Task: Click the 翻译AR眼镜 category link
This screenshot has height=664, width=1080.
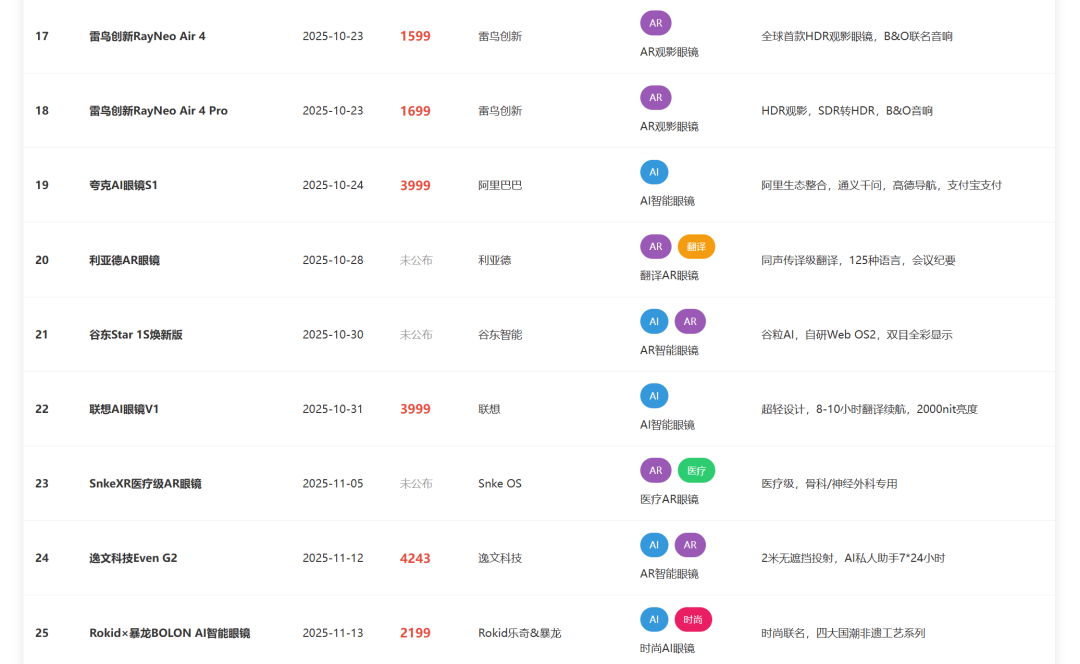Action: 669,274
